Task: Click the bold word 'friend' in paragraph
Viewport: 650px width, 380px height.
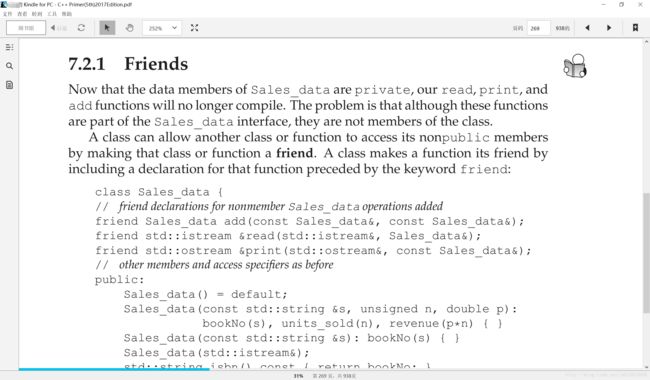Action: (x=294, y=153)
